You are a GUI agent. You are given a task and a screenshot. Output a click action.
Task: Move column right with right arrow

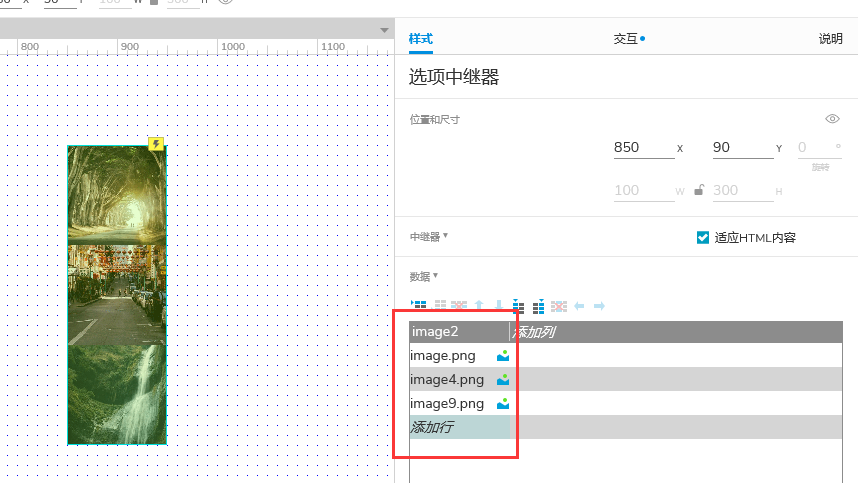(599, 306)
